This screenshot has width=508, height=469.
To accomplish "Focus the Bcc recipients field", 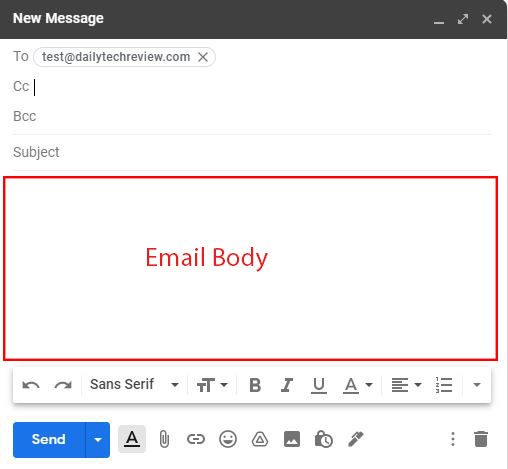I will click(252, 117).
